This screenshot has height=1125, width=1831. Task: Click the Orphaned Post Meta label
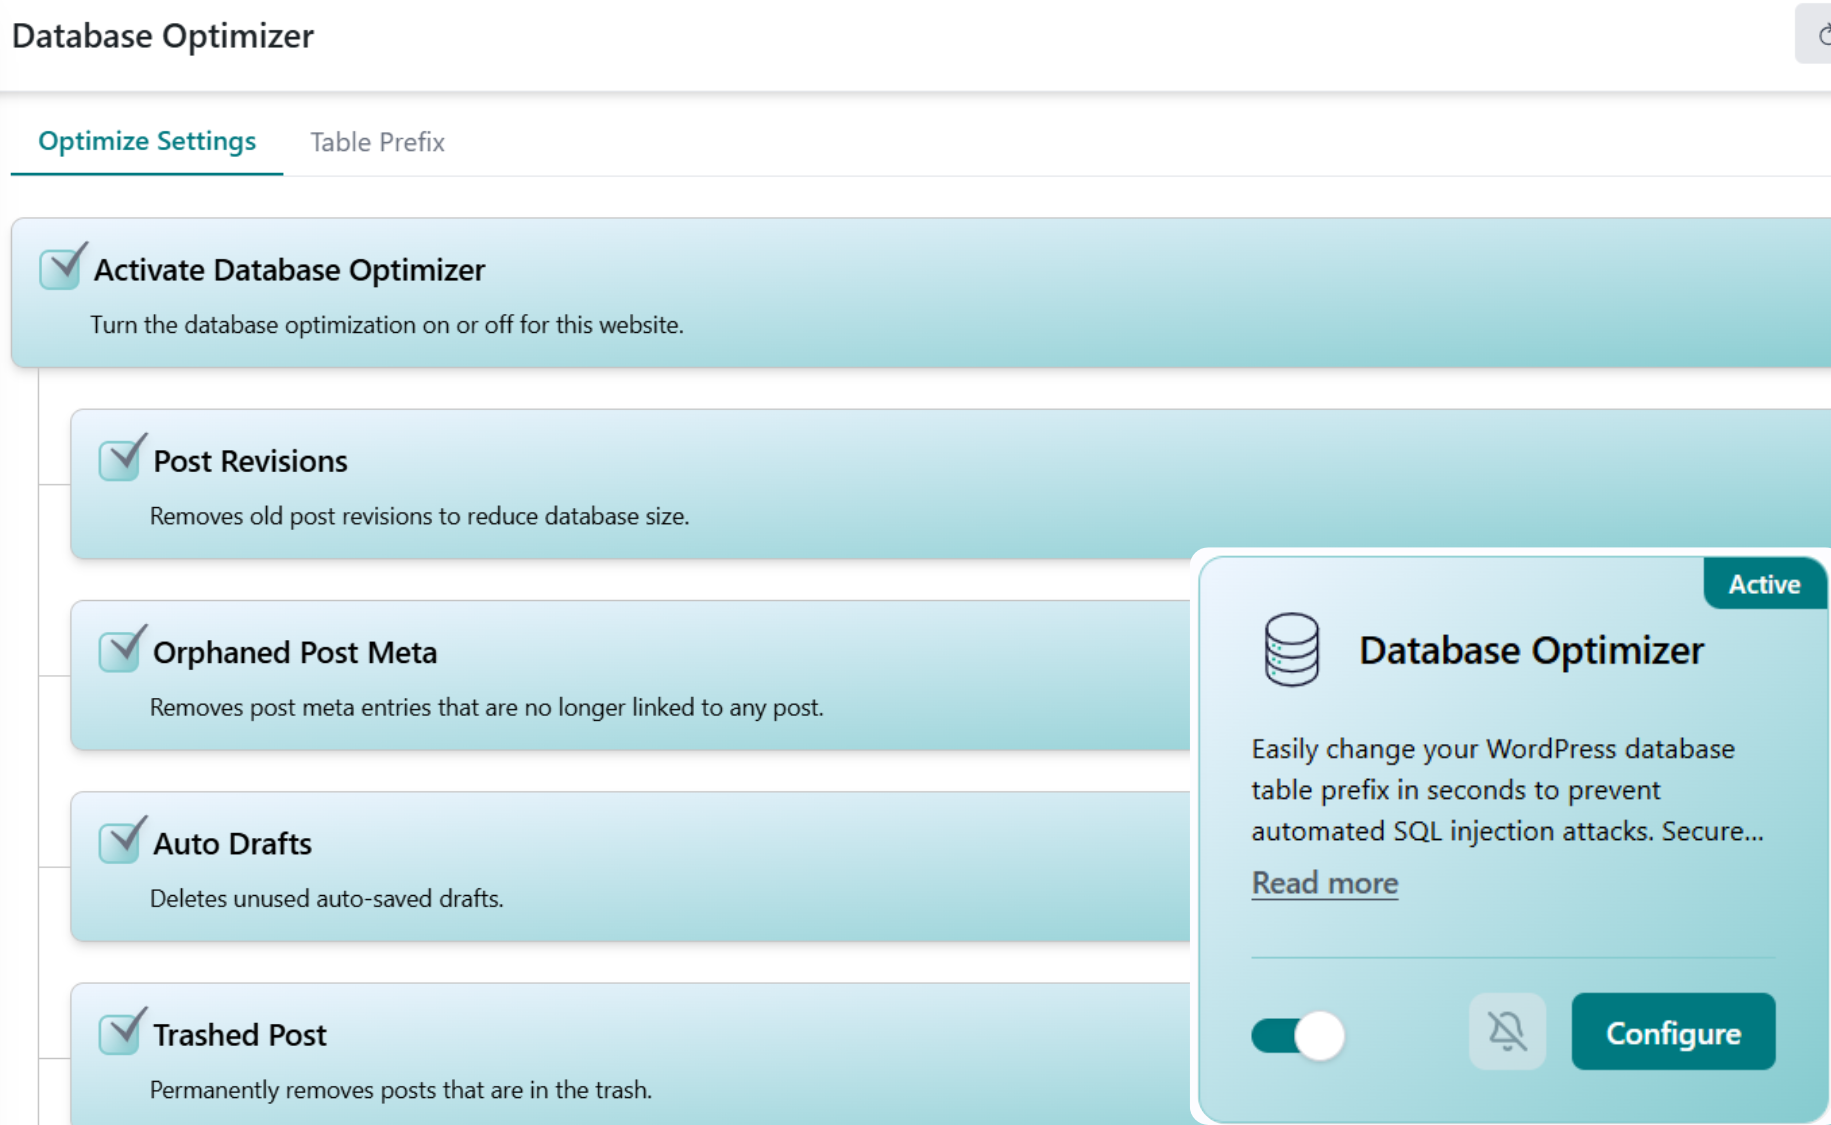click(x=295, y=652)
